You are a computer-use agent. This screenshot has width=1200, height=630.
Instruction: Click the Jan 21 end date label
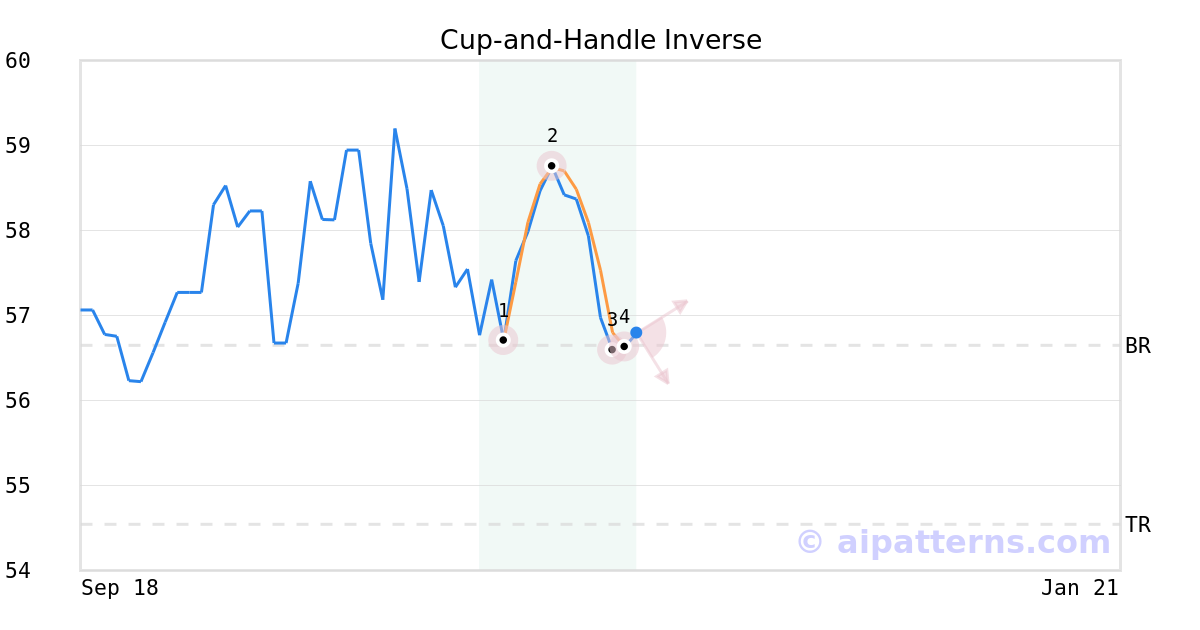1079,588
